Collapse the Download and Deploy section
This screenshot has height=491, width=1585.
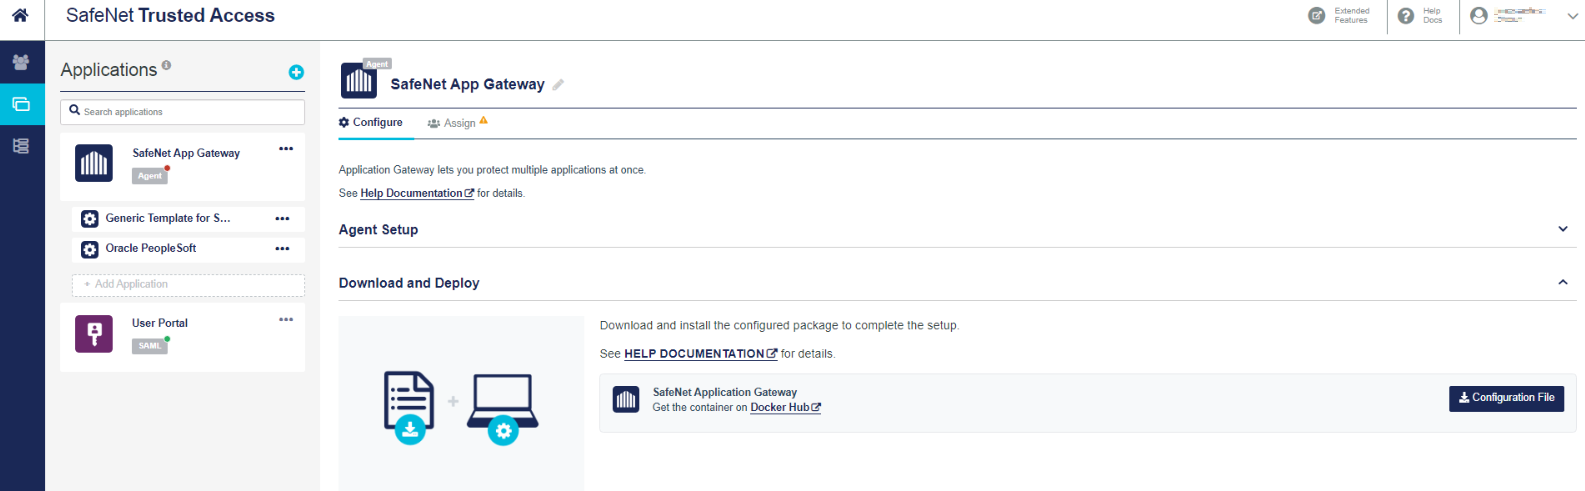click(x=1563, y=283)
